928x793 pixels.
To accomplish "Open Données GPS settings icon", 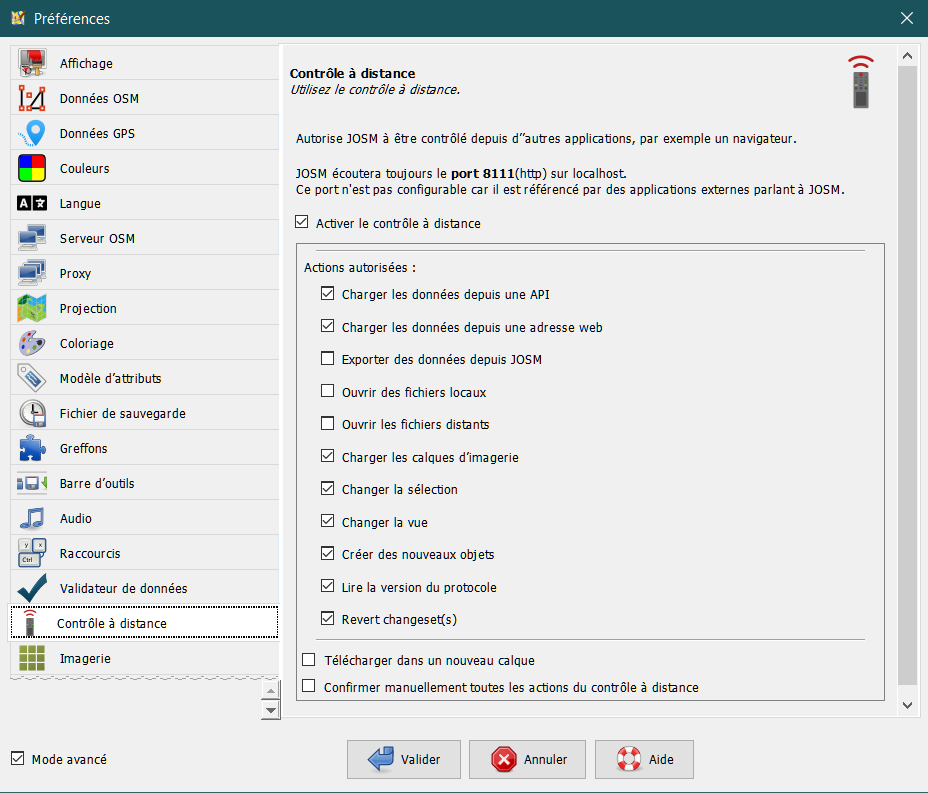I will (32, 134).
